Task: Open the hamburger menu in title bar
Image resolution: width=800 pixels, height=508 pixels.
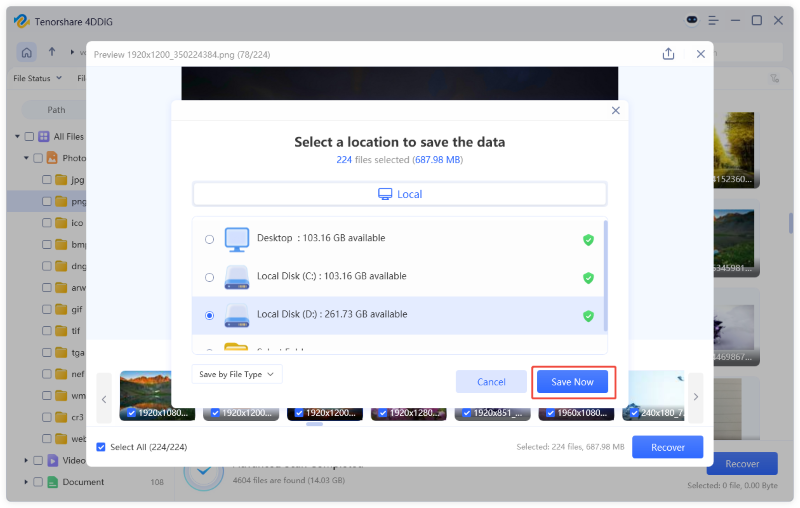Action: tap(713, 20)
